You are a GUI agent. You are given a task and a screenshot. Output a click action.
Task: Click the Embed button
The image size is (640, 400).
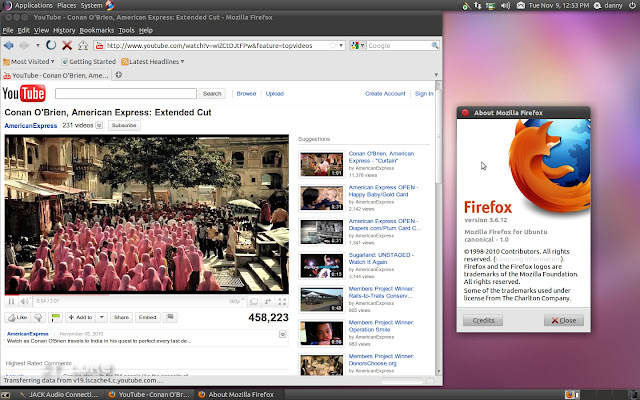147,317
